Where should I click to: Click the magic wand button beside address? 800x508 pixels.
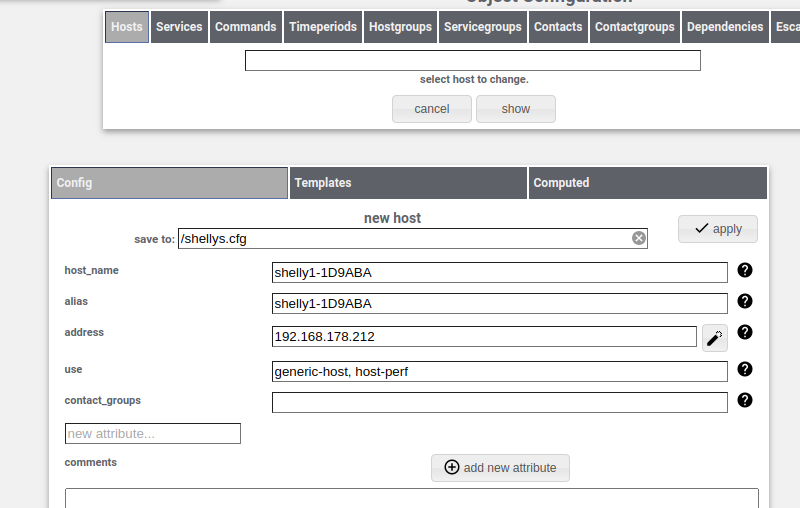[715, 338]
